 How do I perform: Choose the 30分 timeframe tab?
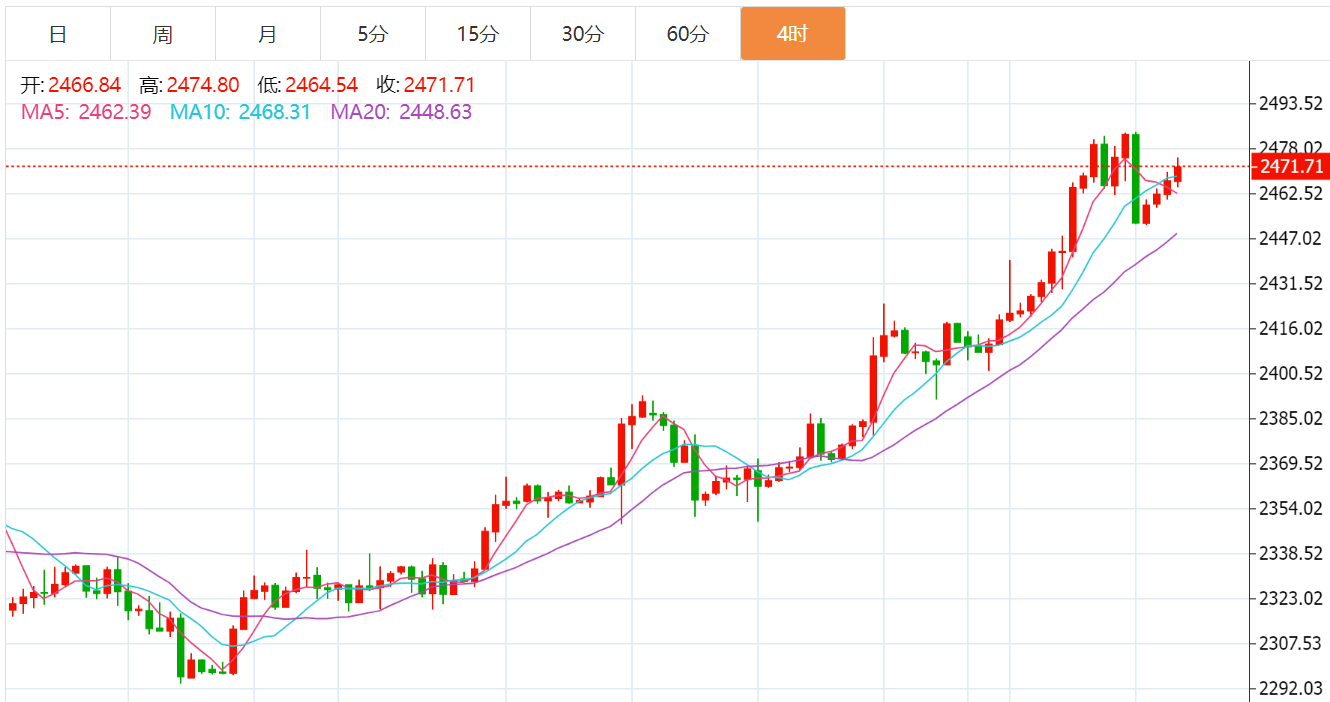[x=583, y=34]
